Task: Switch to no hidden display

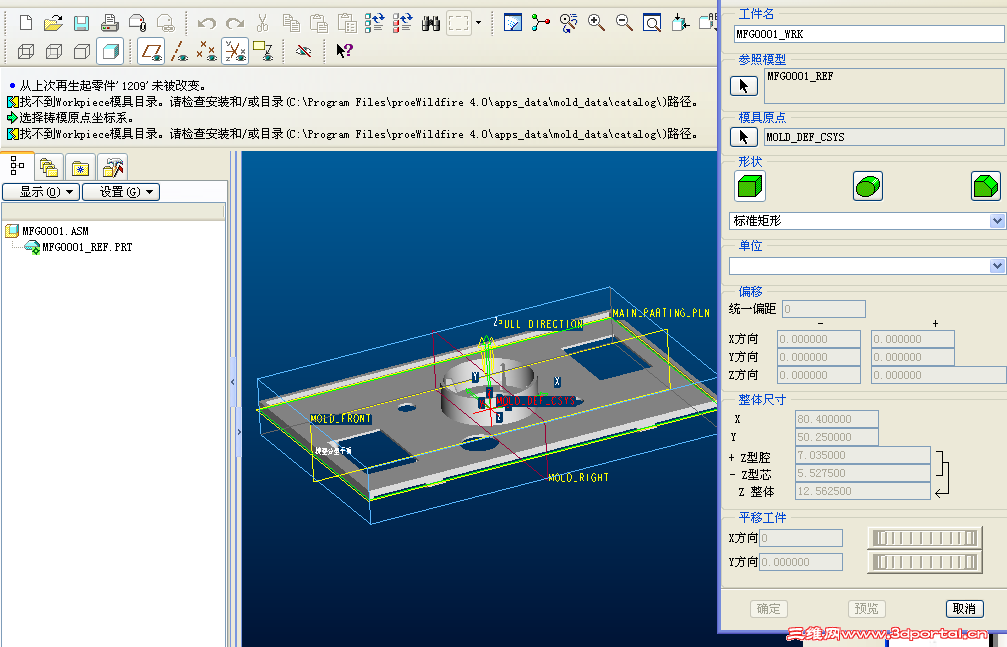Action: click(82, 51)
